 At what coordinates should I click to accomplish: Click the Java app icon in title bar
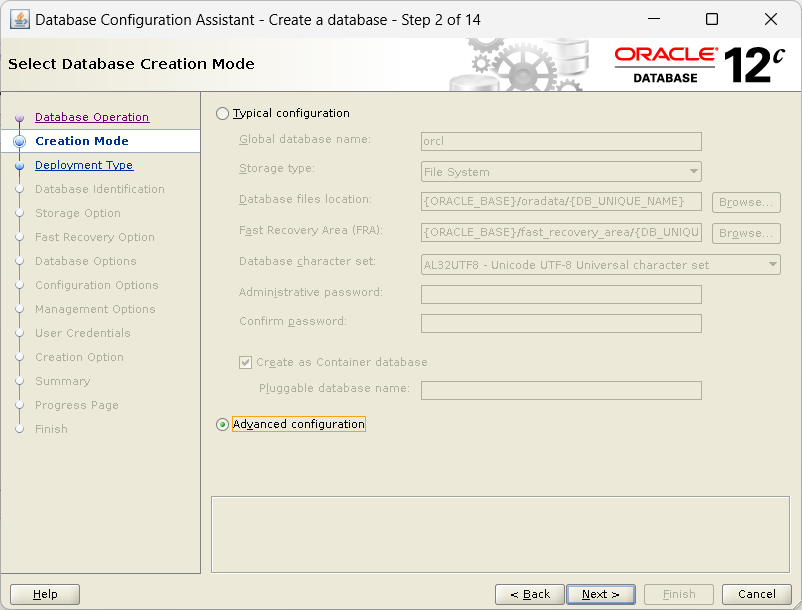(19, 20)
